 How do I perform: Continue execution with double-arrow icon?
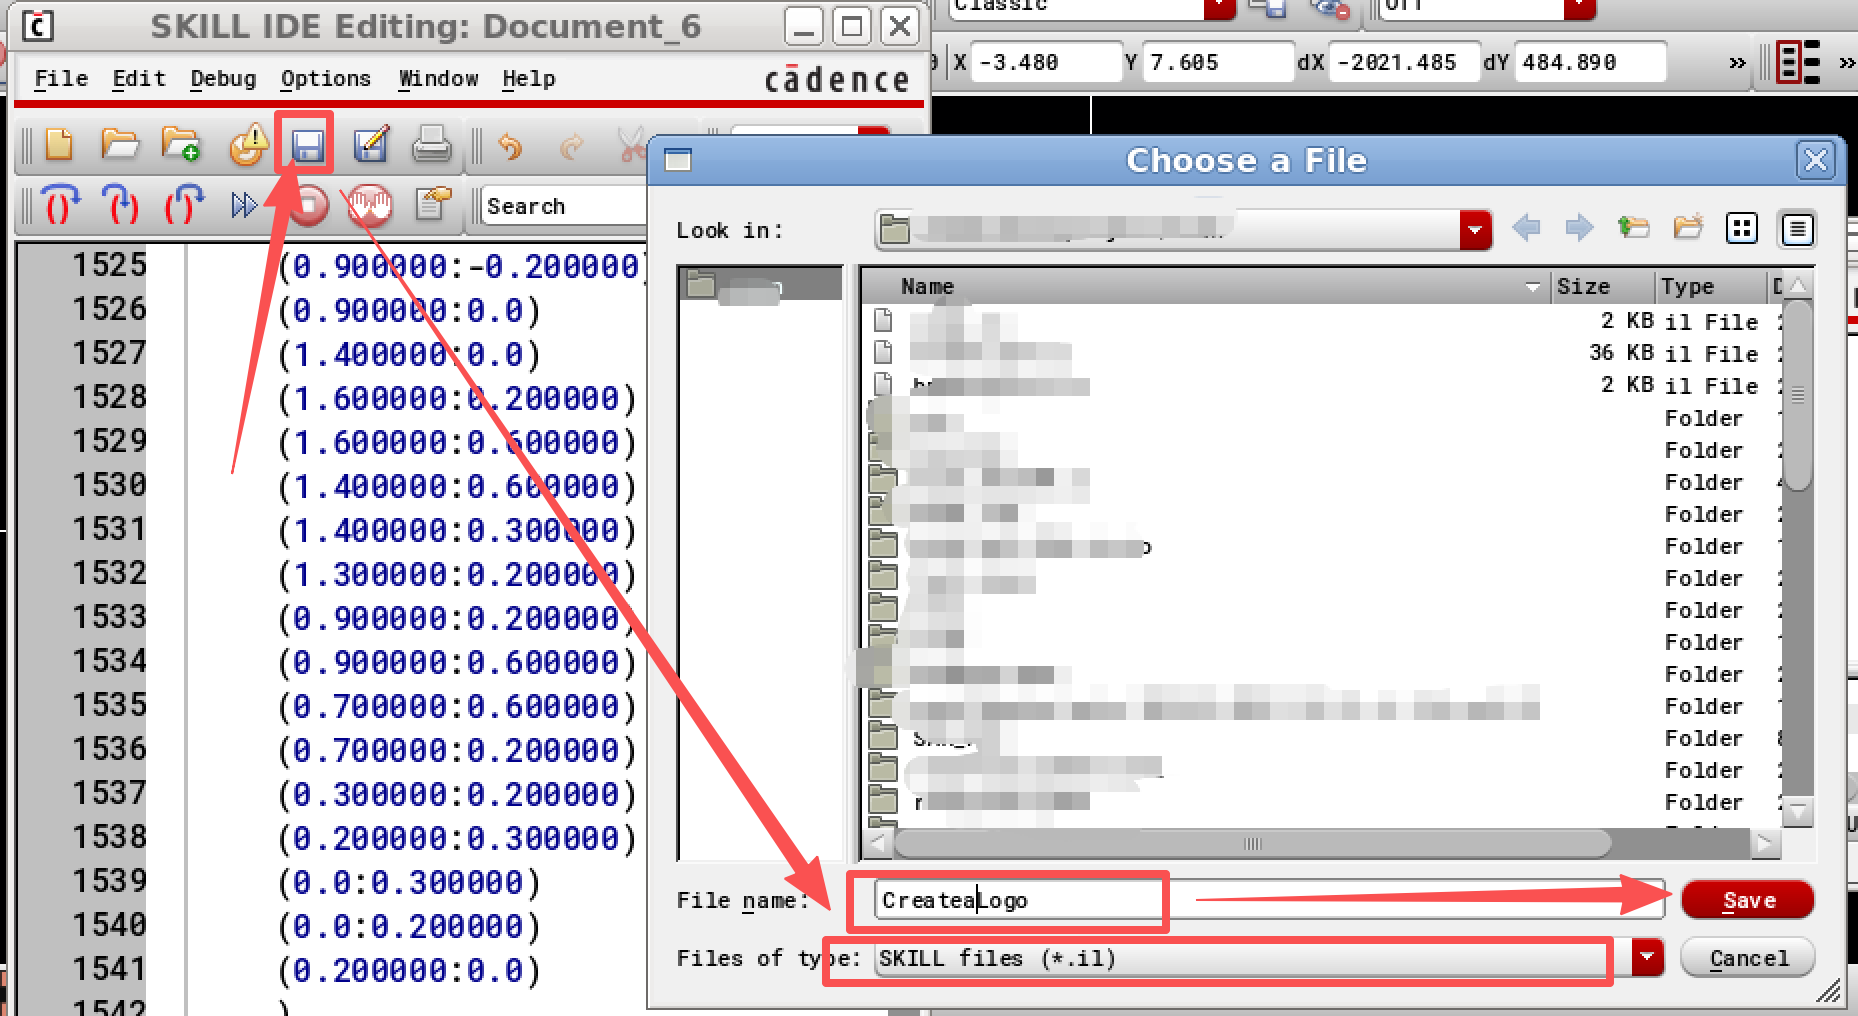click(243, 205)
